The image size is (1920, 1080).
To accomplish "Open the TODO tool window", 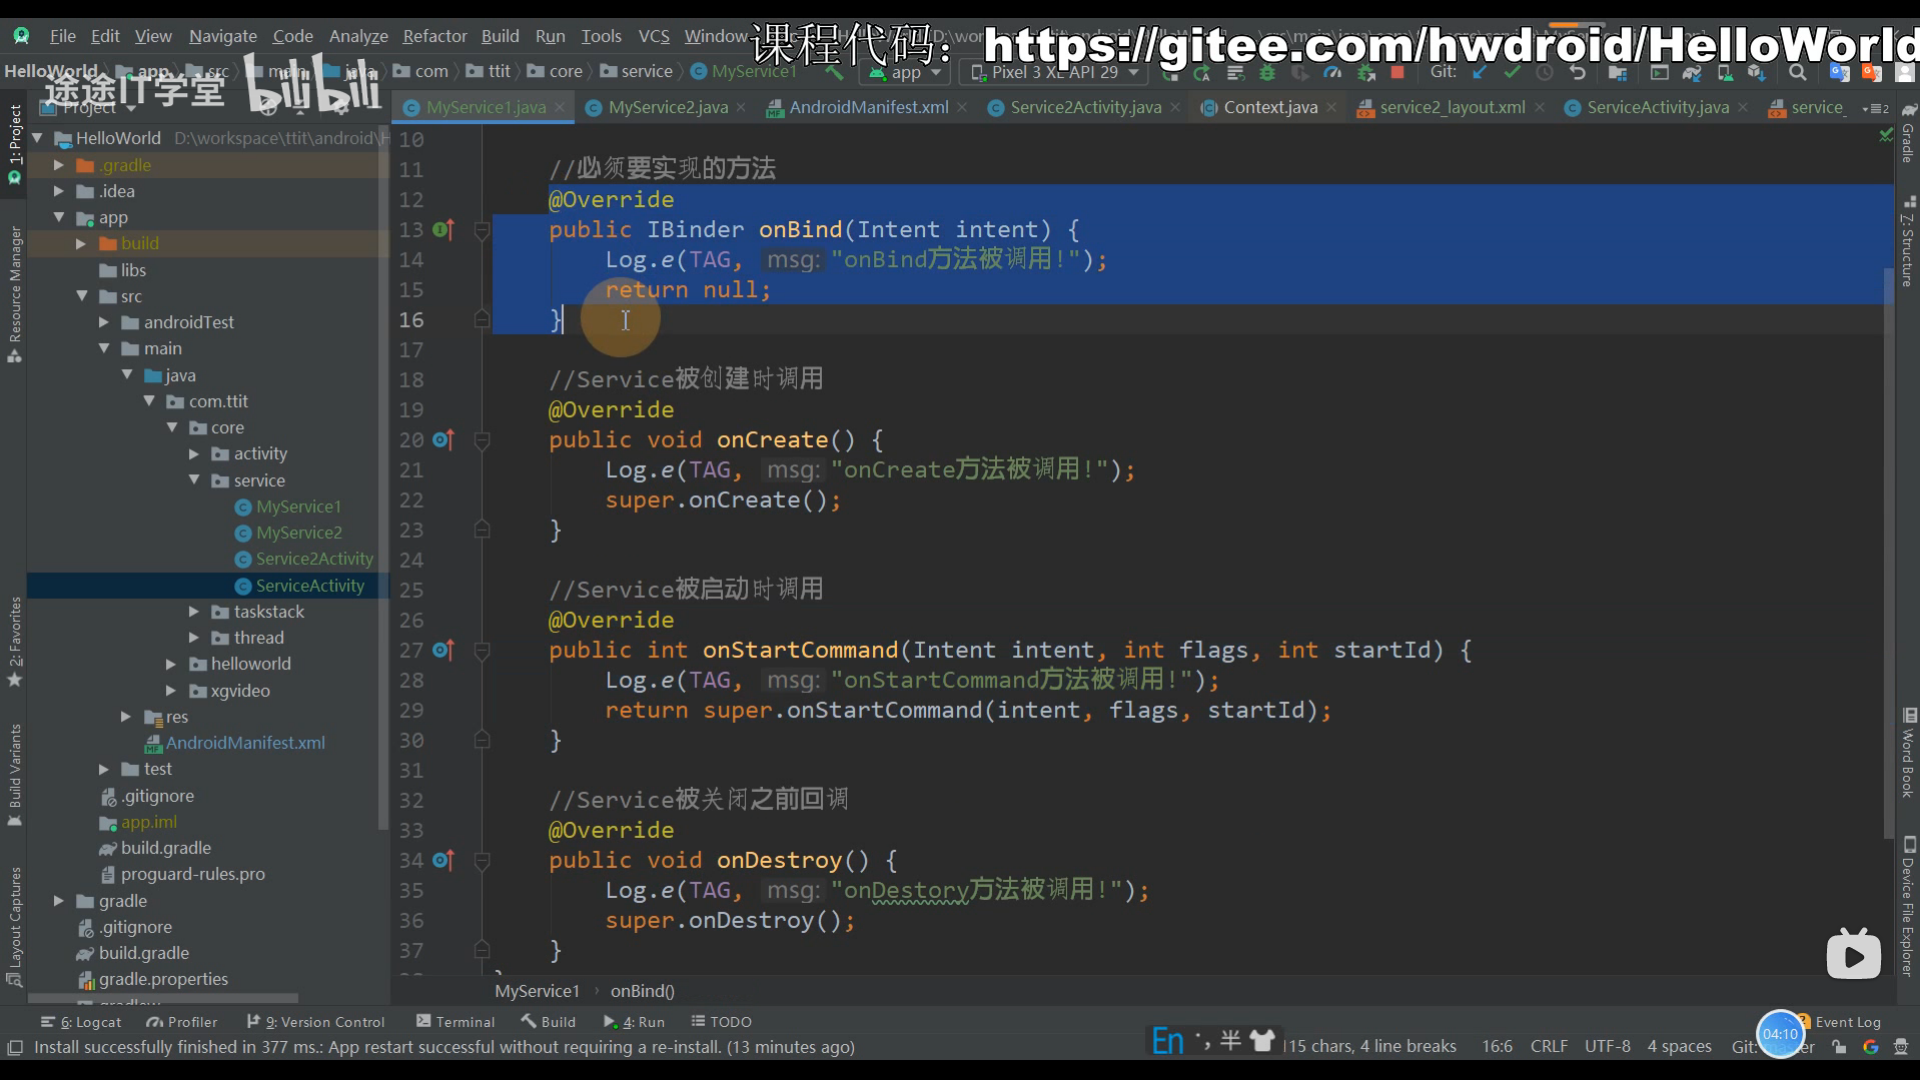I will (721, 1022).
